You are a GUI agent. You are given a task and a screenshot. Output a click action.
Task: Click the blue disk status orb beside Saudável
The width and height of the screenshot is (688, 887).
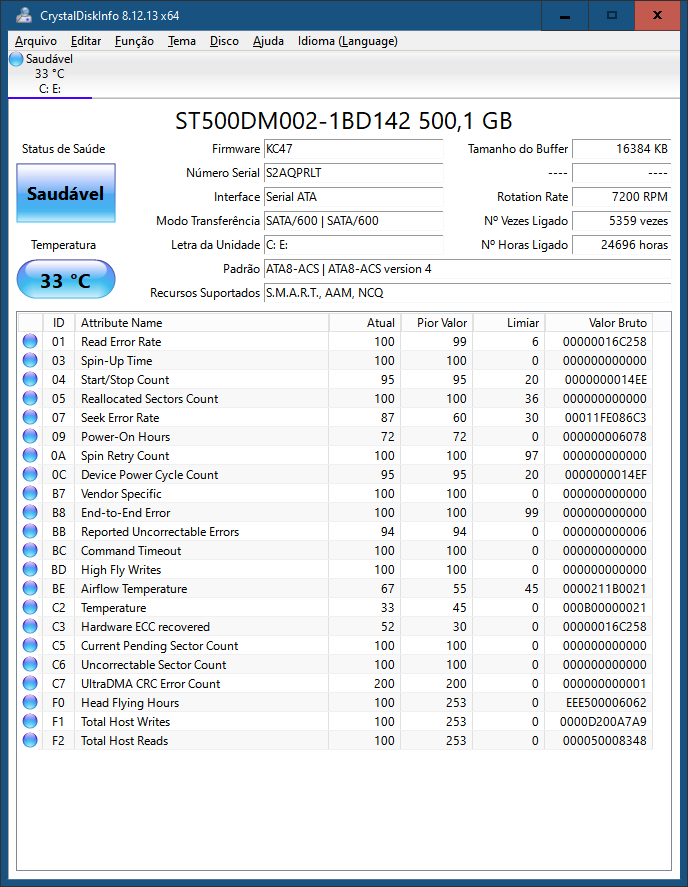point(16,59)
